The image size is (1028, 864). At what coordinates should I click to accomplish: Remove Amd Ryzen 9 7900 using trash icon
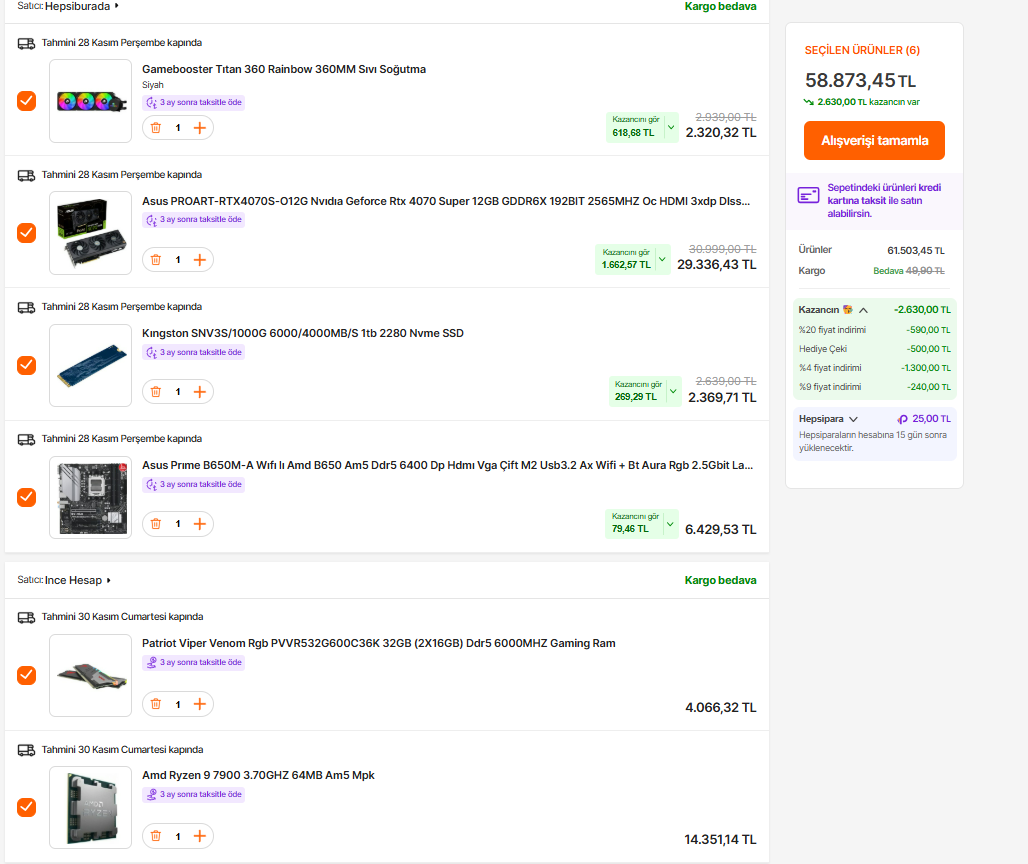pos(155,836)
